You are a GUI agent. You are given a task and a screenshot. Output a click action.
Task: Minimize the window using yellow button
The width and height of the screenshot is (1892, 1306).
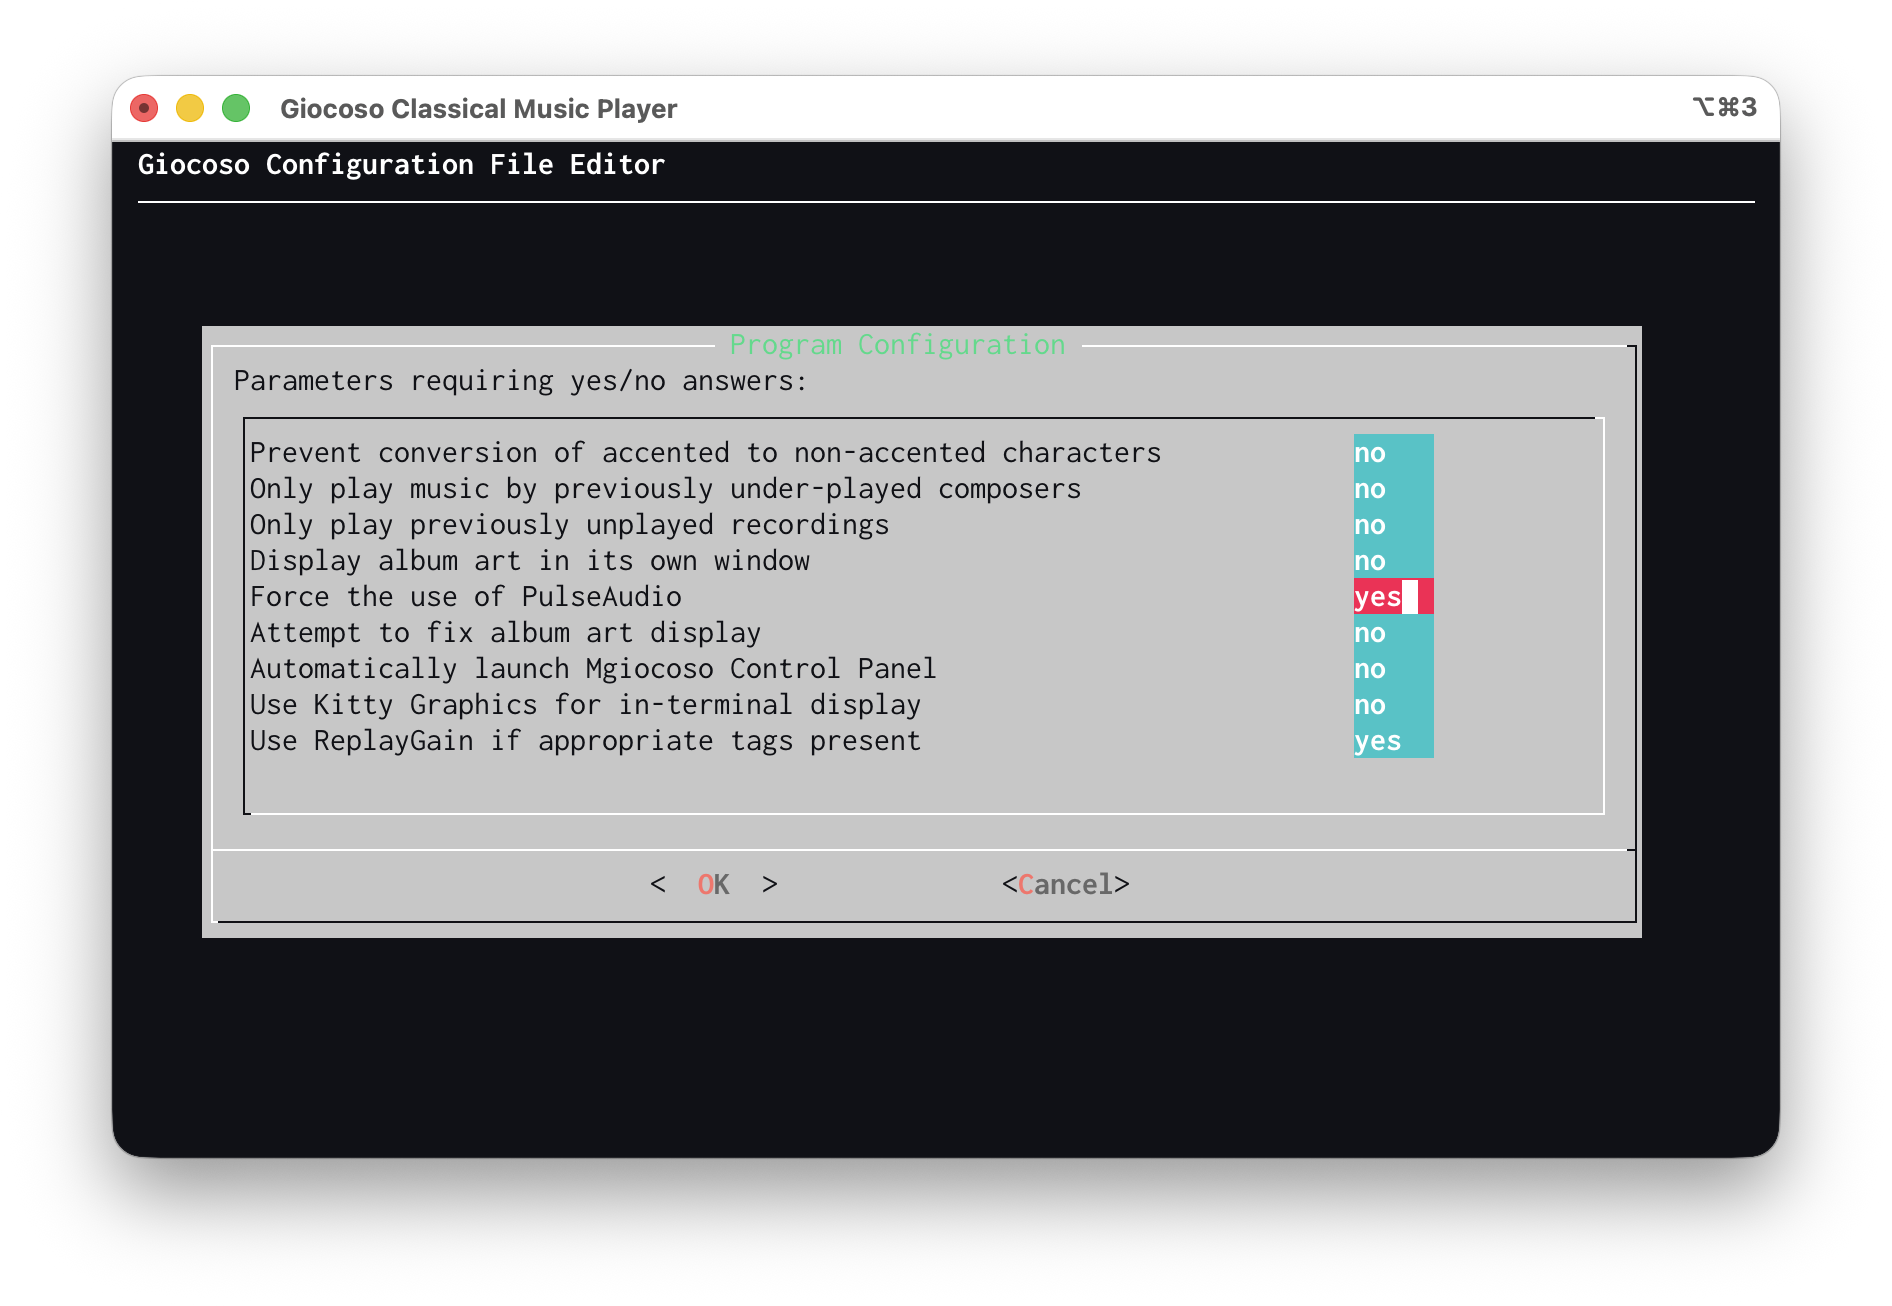pyautogui.click(x=190, y=108)
